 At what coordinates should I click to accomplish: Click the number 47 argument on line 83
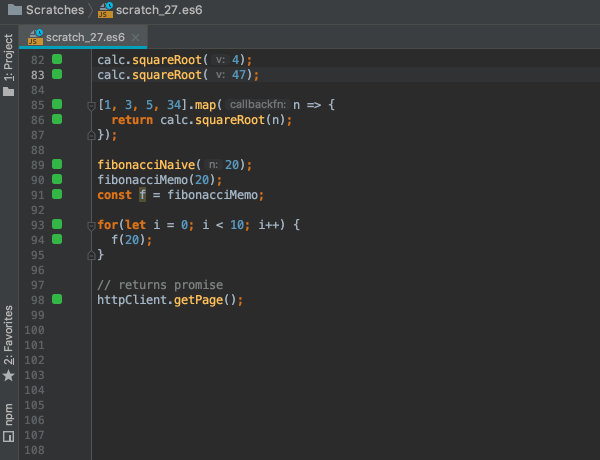pyautogui.click(x=239, y=75)
